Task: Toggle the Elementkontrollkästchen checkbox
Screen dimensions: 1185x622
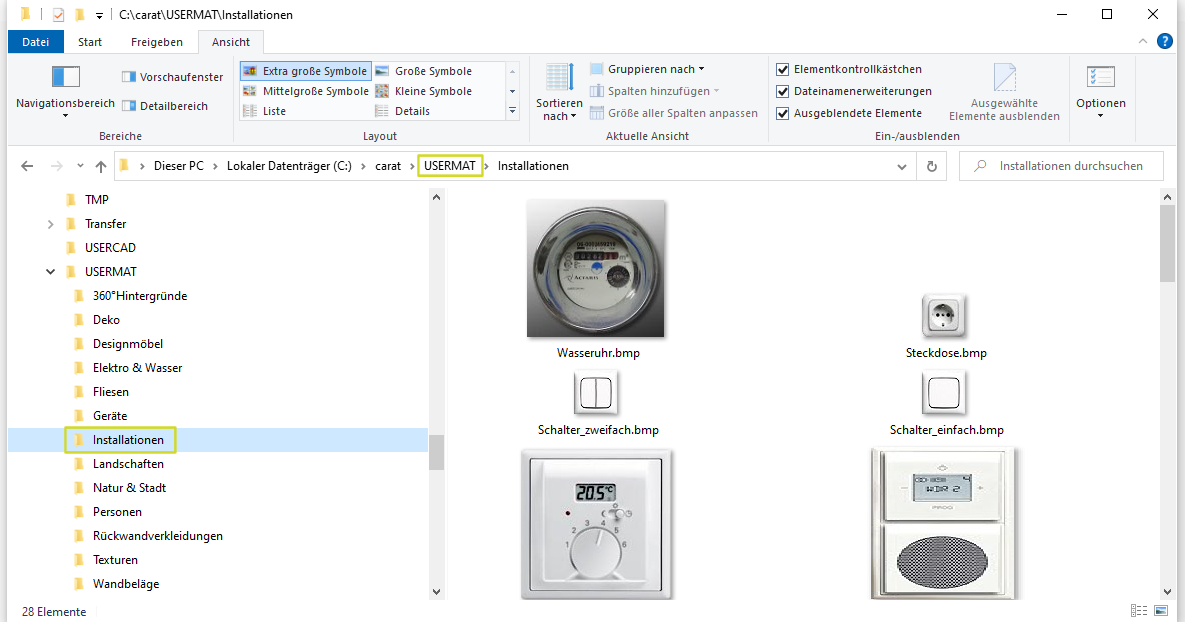Action: pos(783,70)
